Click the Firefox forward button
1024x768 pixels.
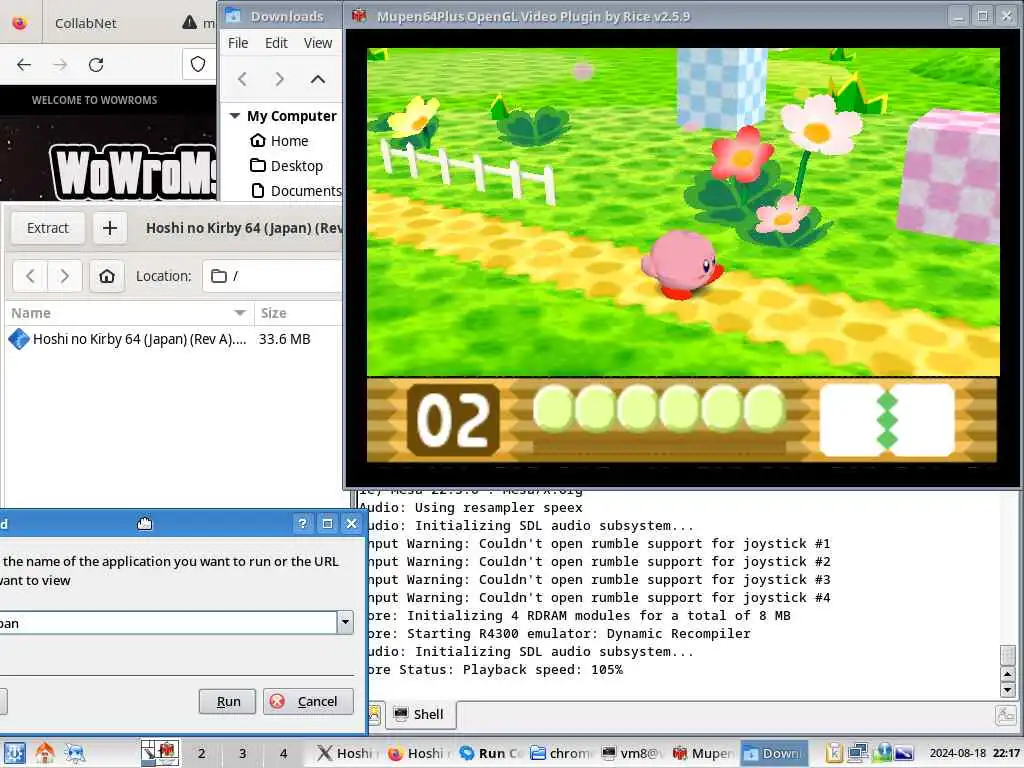[60, 65]
